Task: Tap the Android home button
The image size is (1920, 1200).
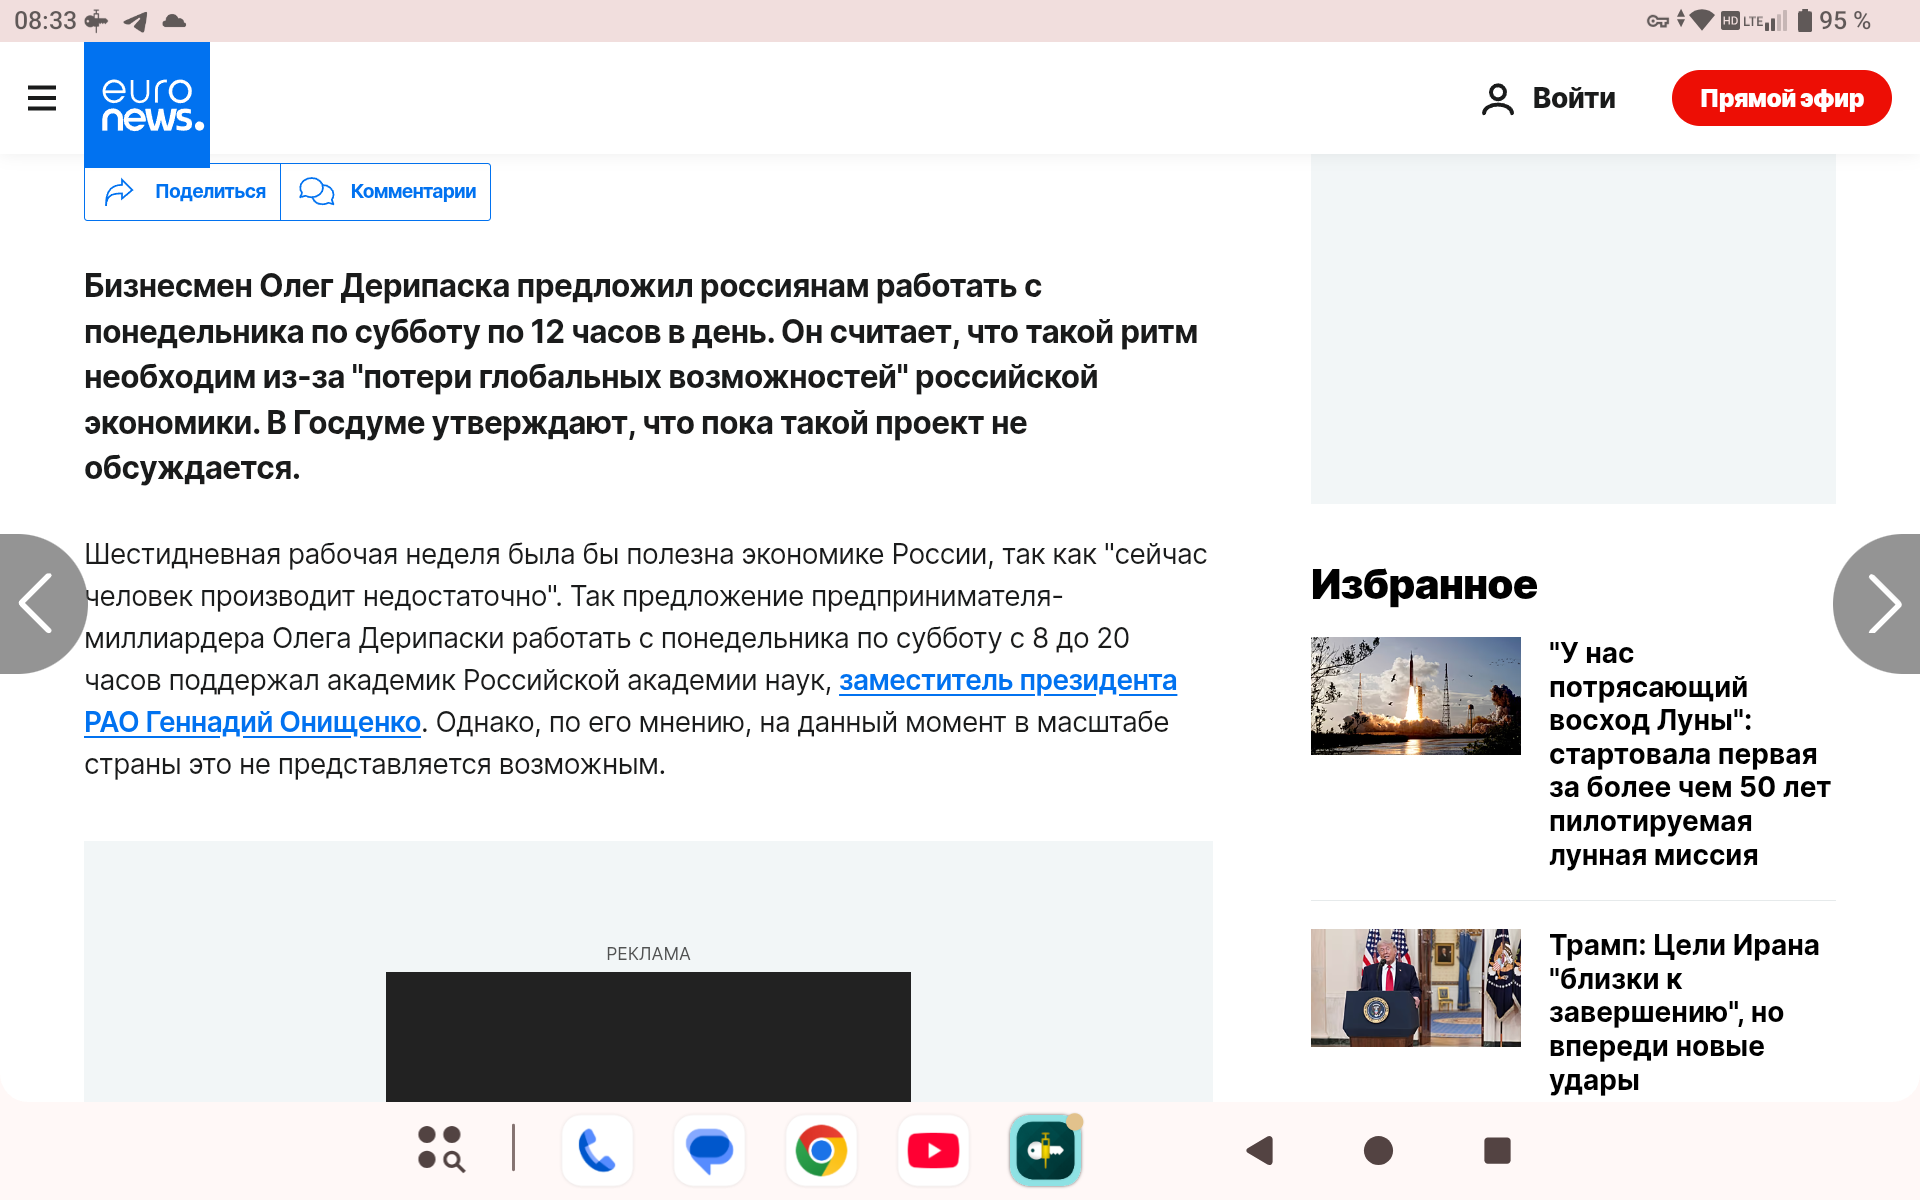Action: [x=1378, y=1150]
